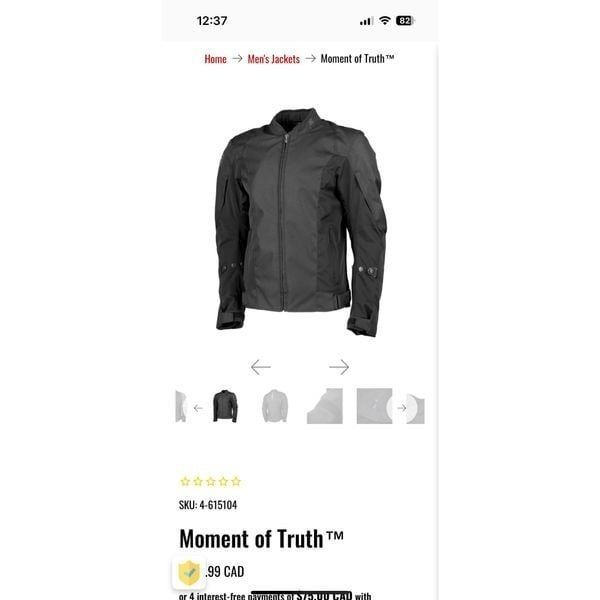Select the fabric detail thumbnail
This screenshot has height=600, width=600.
pyautogui.click(x=374, y=406)
